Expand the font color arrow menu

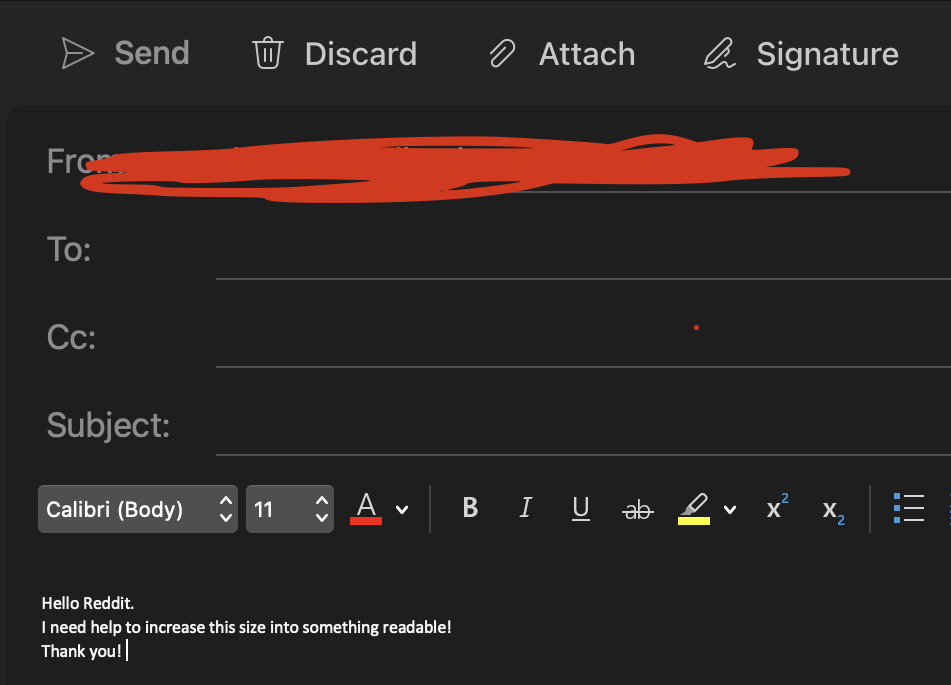pos(402,510)
